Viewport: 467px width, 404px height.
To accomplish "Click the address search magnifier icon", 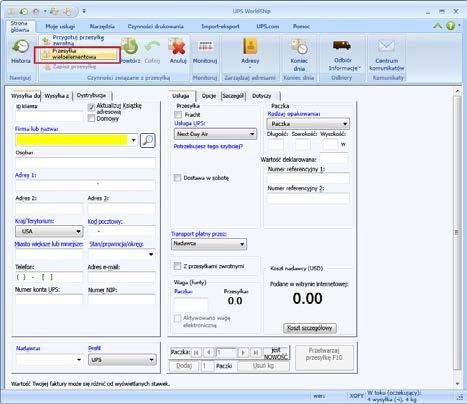I will click(x=148, y=140).
